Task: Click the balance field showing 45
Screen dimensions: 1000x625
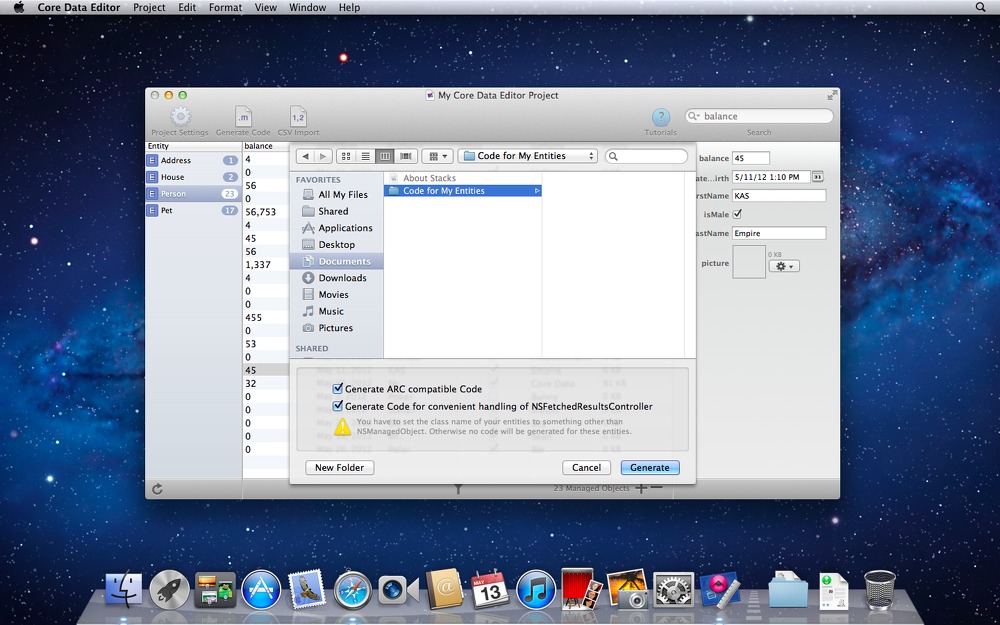Action: tap(751, 158)
